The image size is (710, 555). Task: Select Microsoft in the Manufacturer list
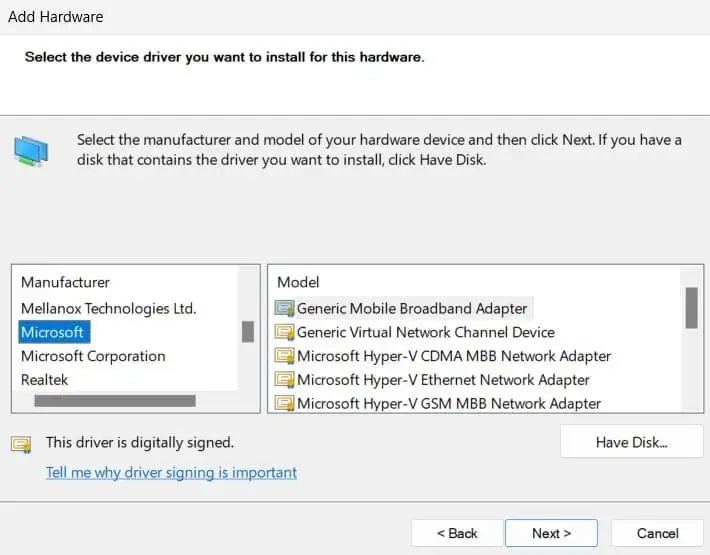pyautogui.click(x=54, y=332)
